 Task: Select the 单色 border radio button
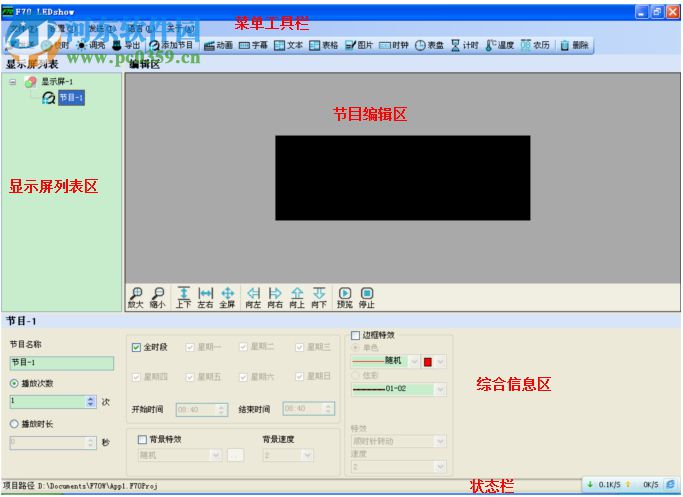click(x=355, y=348)
